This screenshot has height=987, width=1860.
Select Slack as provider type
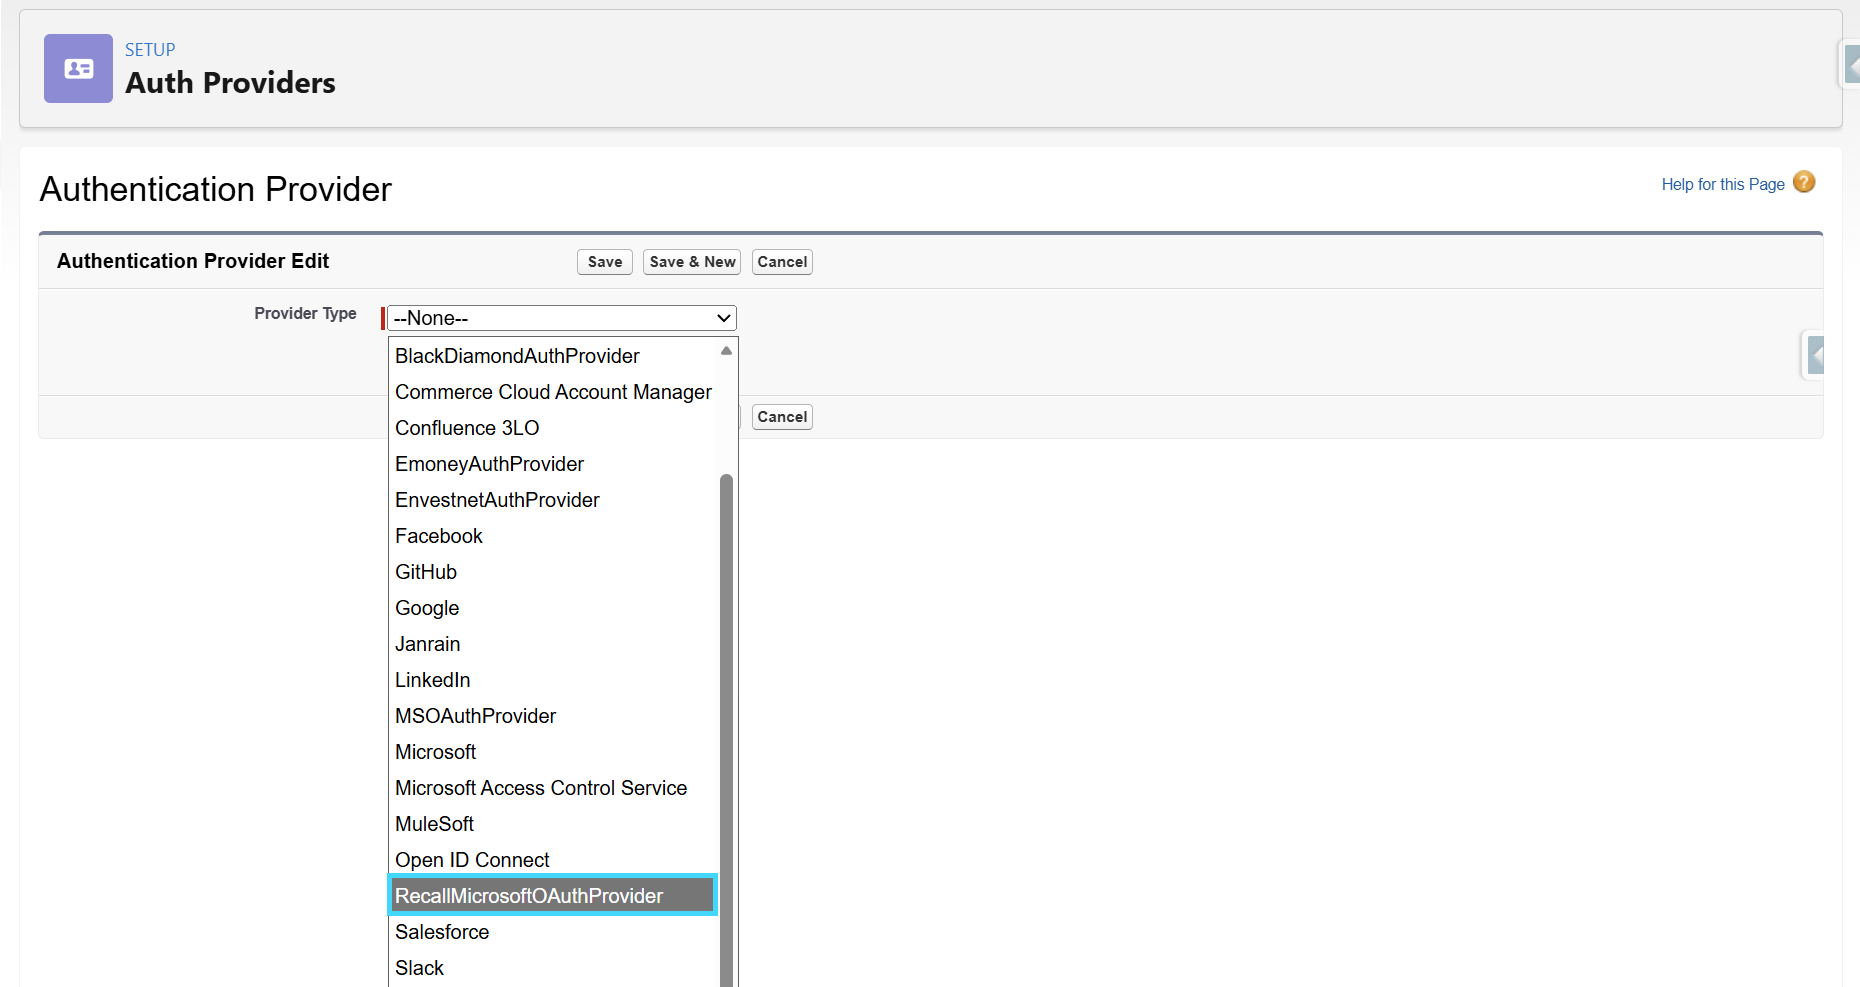pyautogui.click(x=553, y=968)
